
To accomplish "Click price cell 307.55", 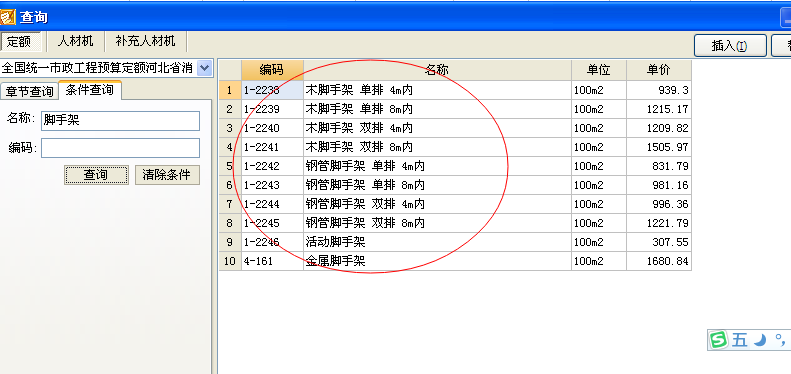I will (659, 242).
